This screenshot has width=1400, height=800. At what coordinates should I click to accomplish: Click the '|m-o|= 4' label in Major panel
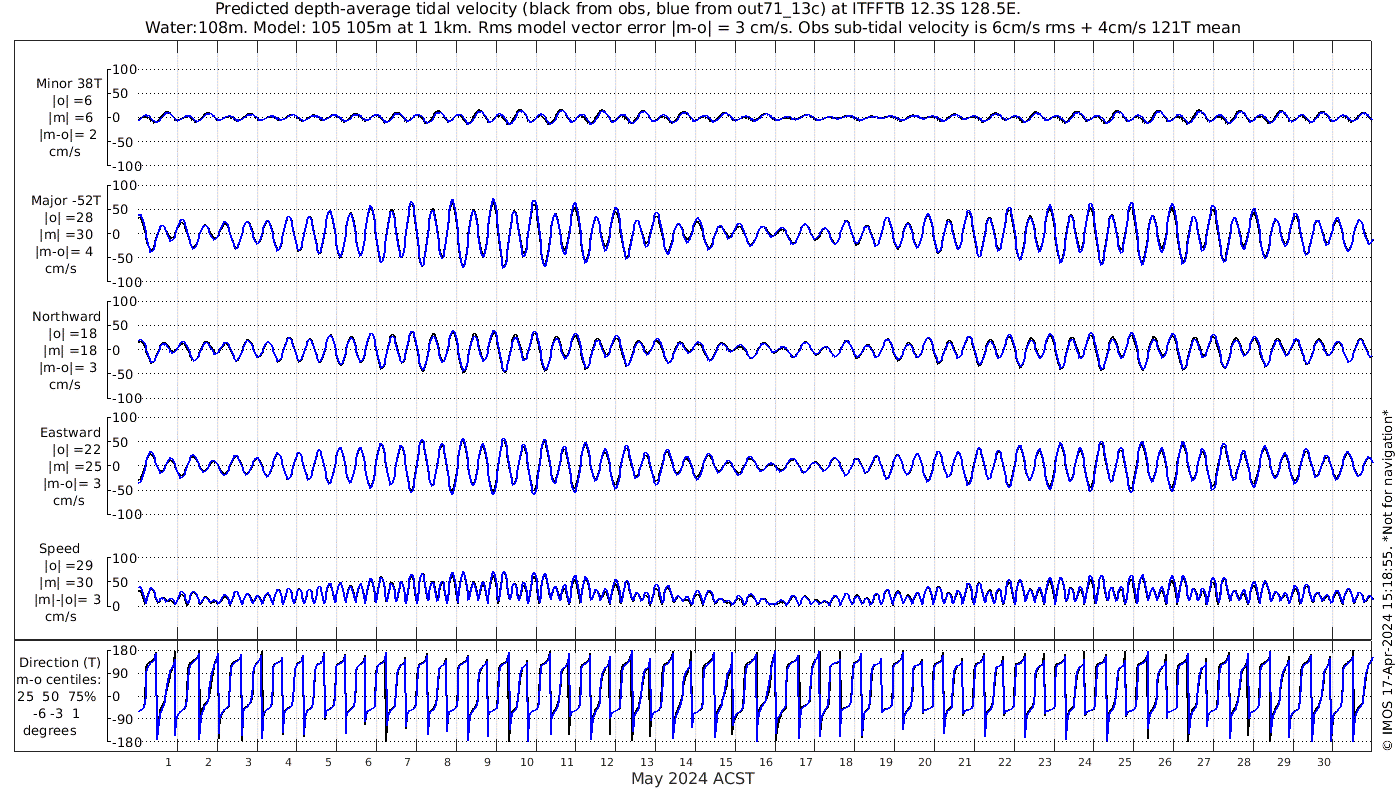[x=66, y=252]
